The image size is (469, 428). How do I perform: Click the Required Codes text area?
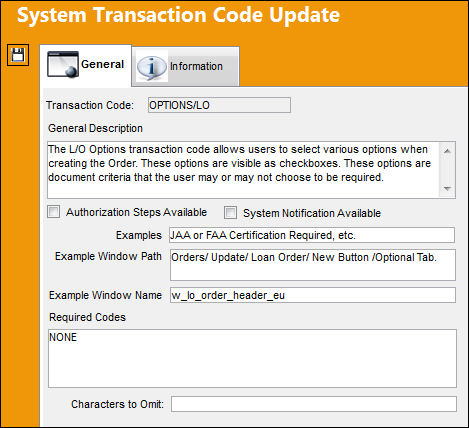click(x=252, y=358)
